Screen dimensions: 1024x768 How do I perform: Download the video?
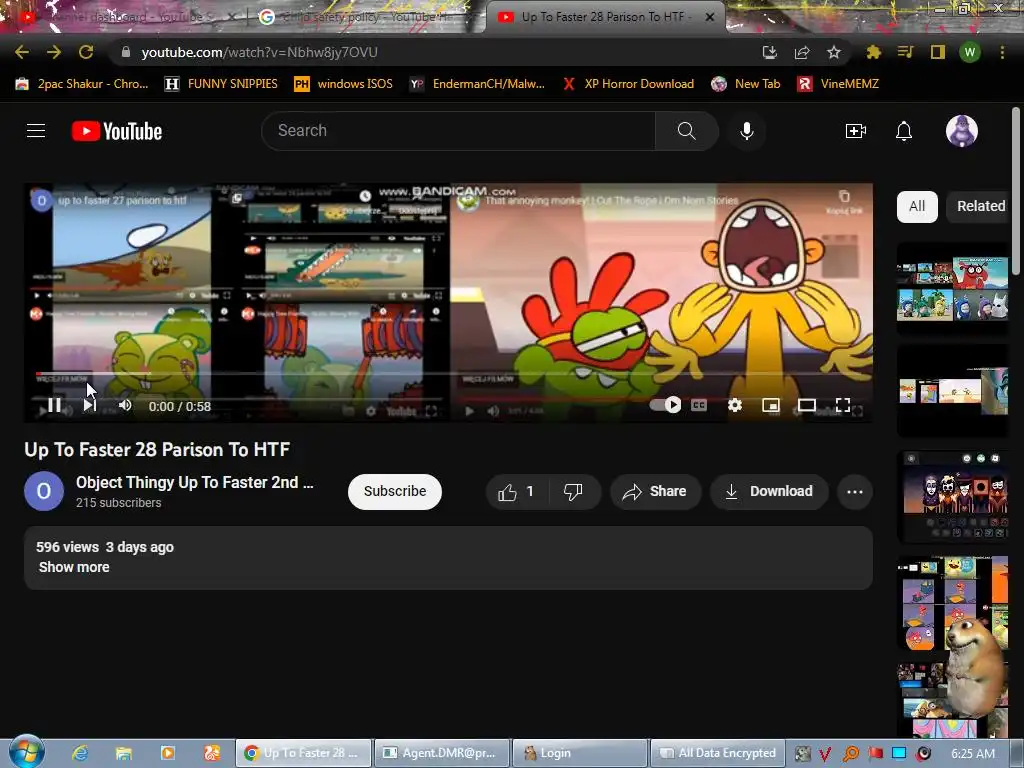click(769, 492)
